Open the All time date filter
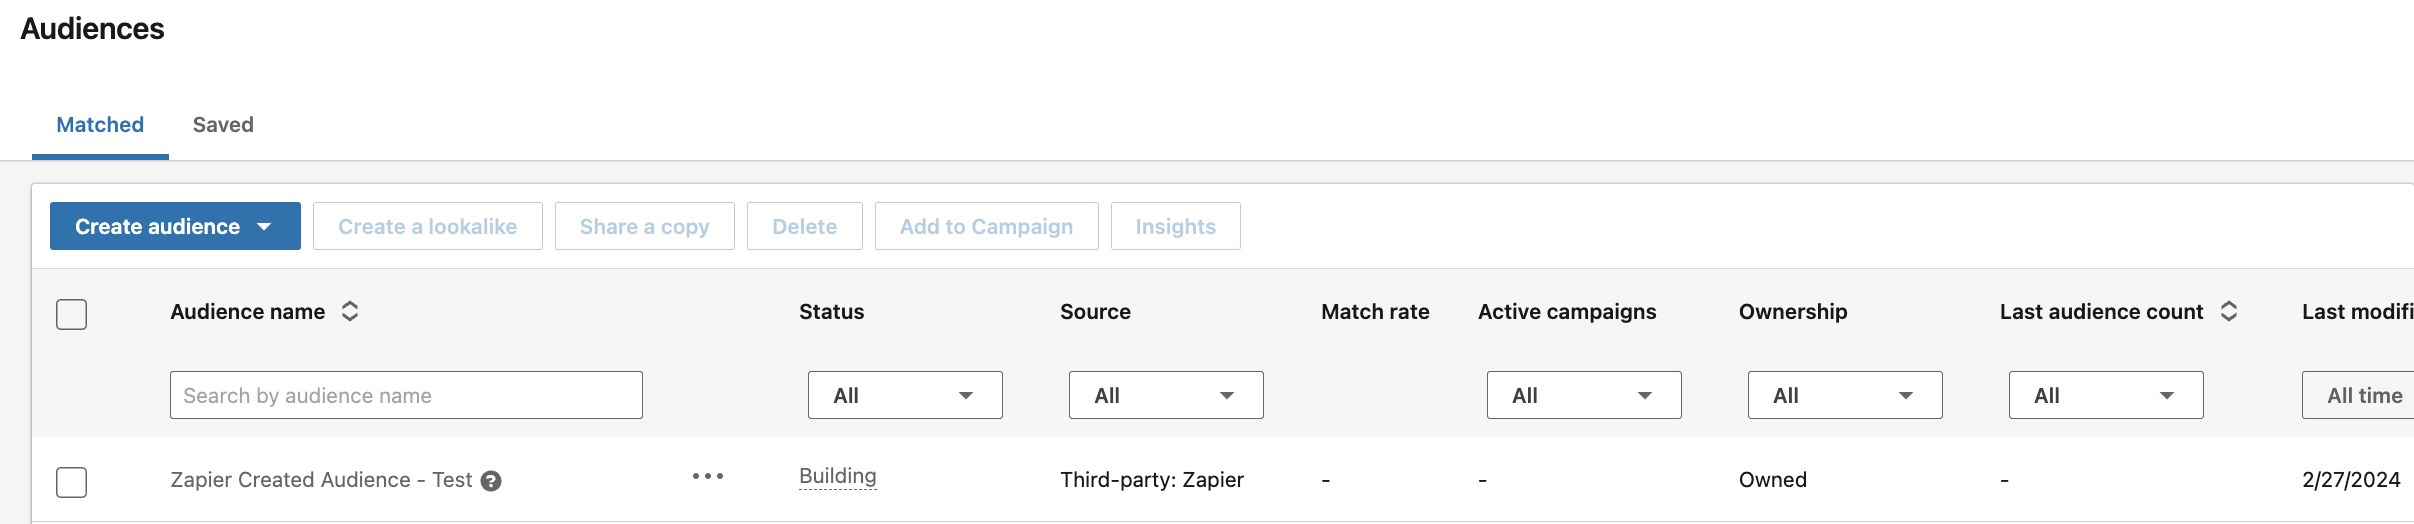This screenshot has height=524, width=2414. pos(2358,395)
